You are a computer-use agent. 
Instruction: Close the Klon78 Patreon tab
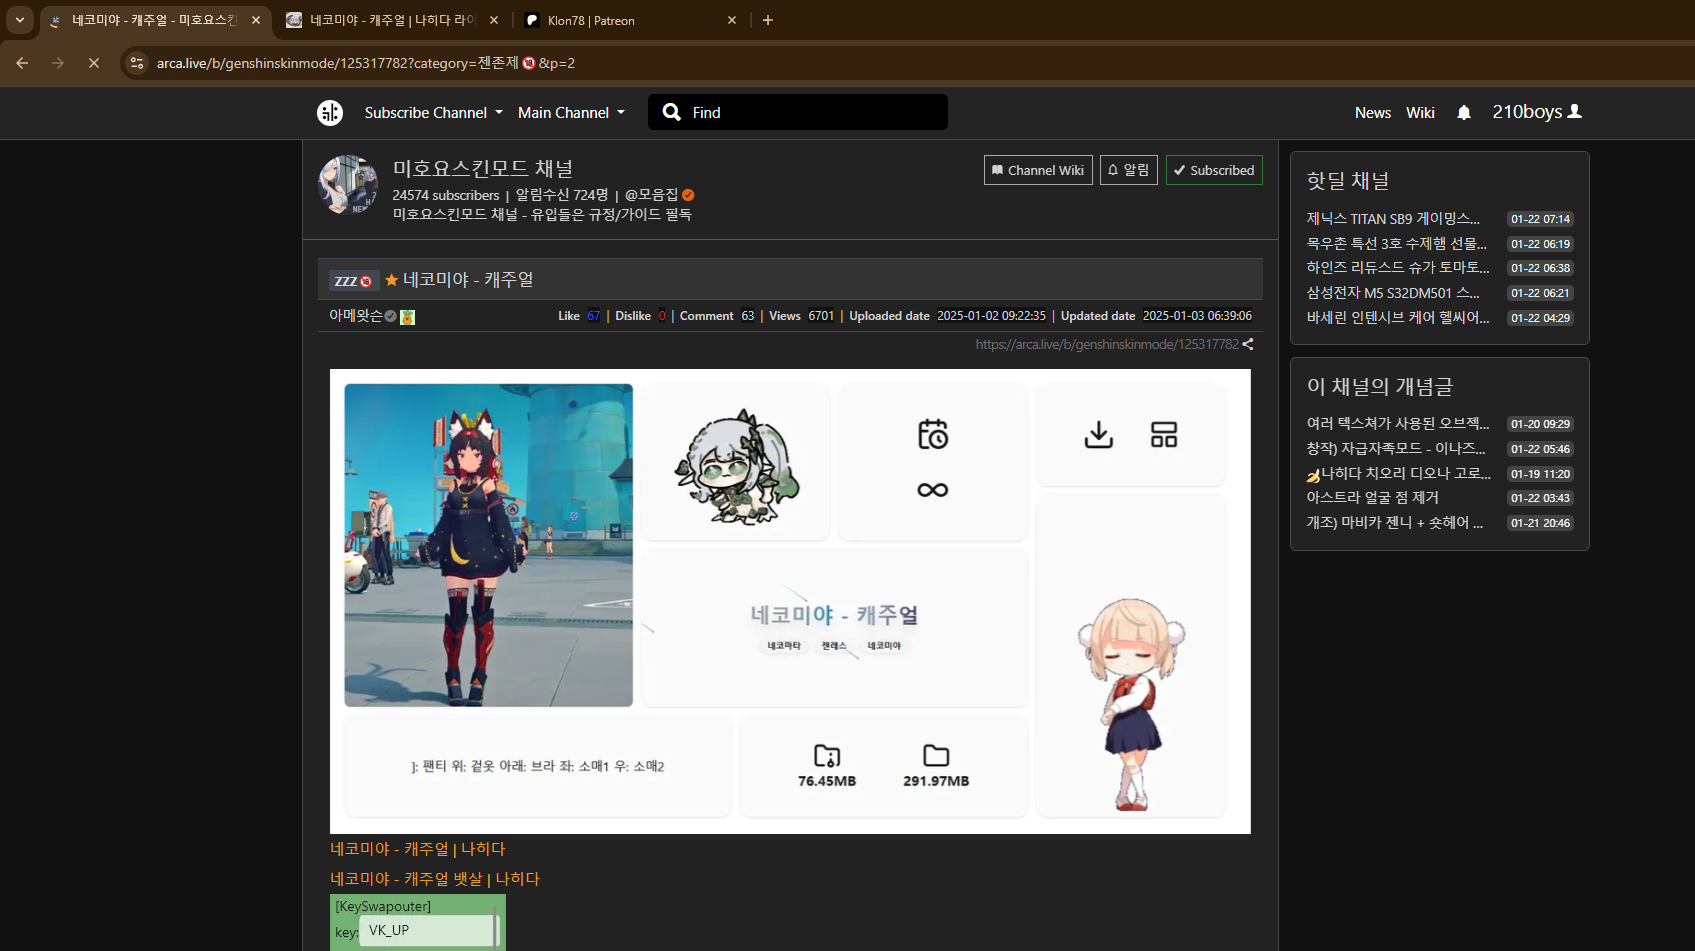pos(732,20)
